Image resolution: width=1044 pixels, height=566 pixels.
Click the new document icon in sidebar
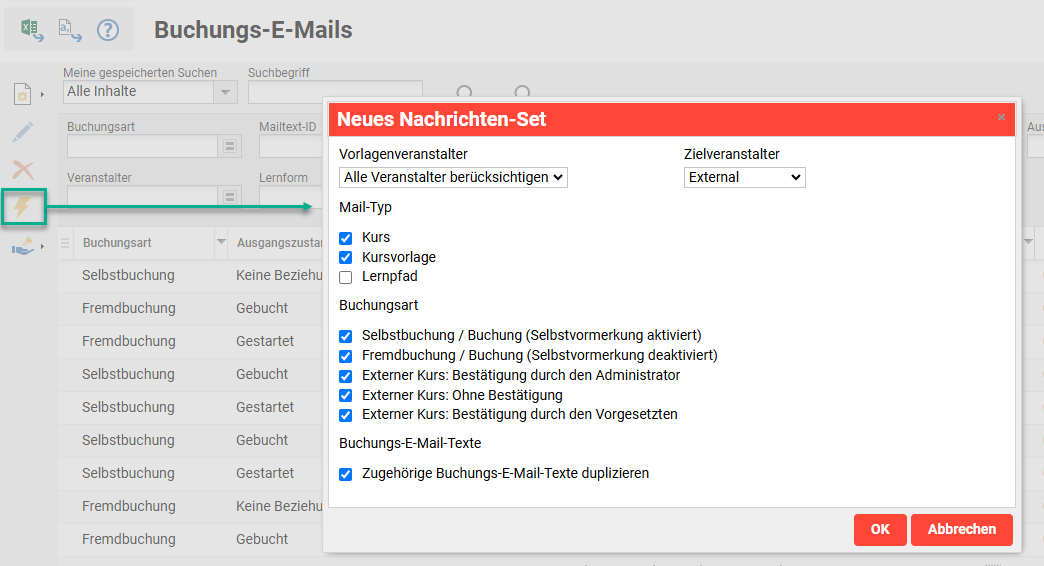point(23,94)
